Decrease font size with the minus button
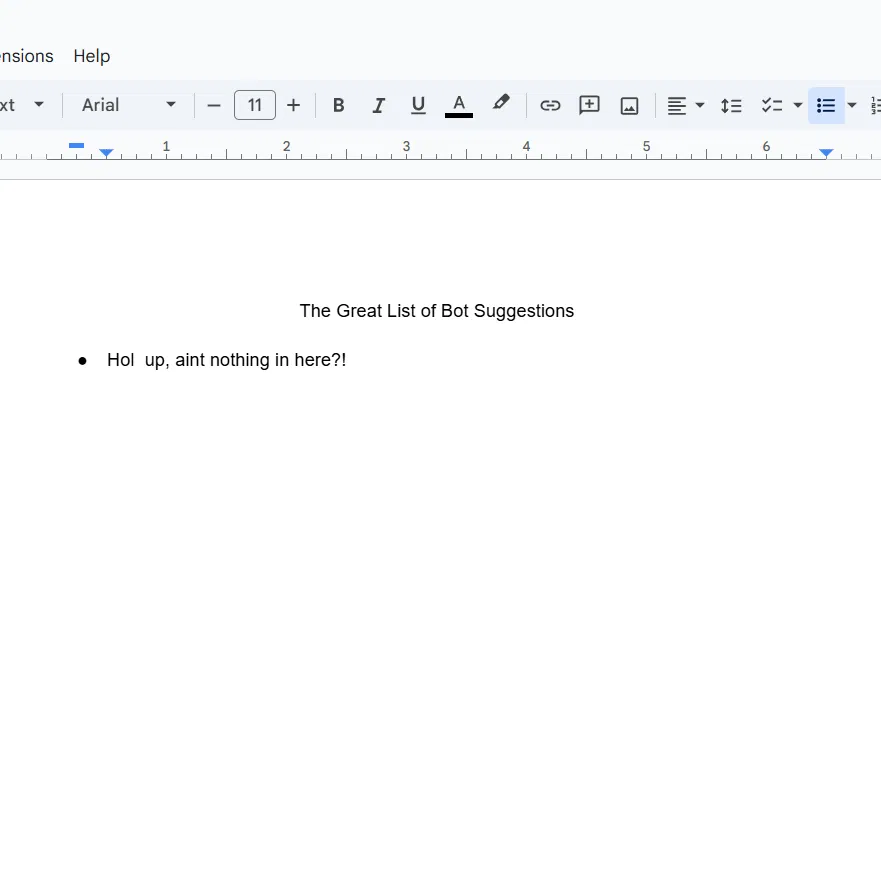Viewport: 881px width, 881px height. click(214, 106)
